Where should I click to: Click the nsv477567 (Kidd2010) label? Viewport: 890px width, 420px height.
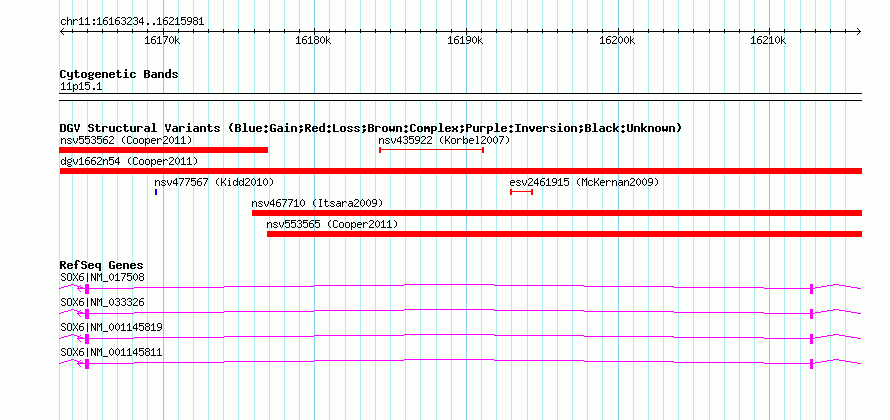214,182
